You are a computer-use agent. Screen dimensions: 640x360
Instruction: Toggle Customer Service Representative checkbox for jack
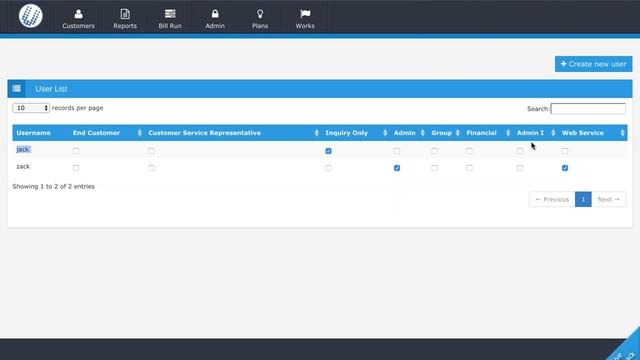pyautogui.click(x=151, y=151)
